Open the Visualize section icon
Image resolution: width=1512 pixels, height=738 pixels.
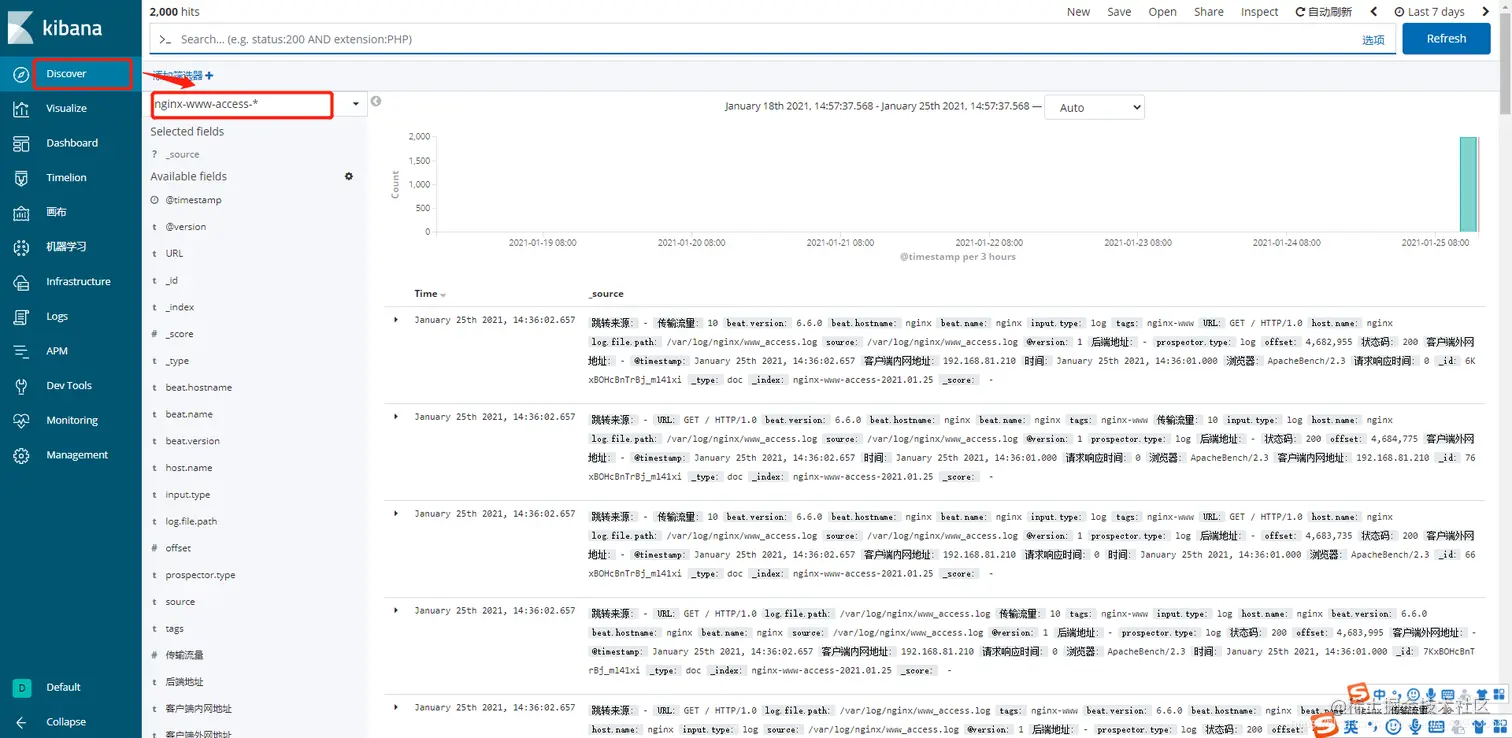pos(21,108)
